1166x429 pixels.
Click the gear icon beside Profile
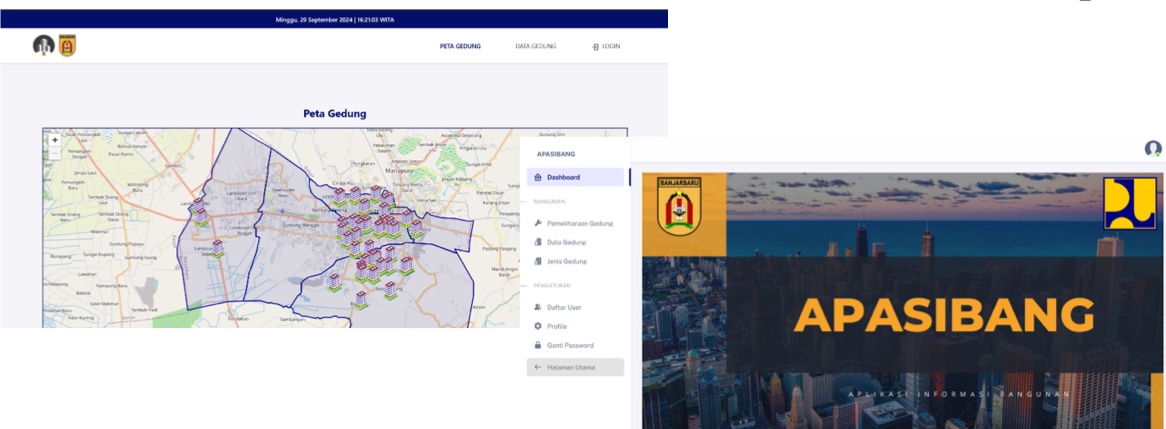(538, 326)
